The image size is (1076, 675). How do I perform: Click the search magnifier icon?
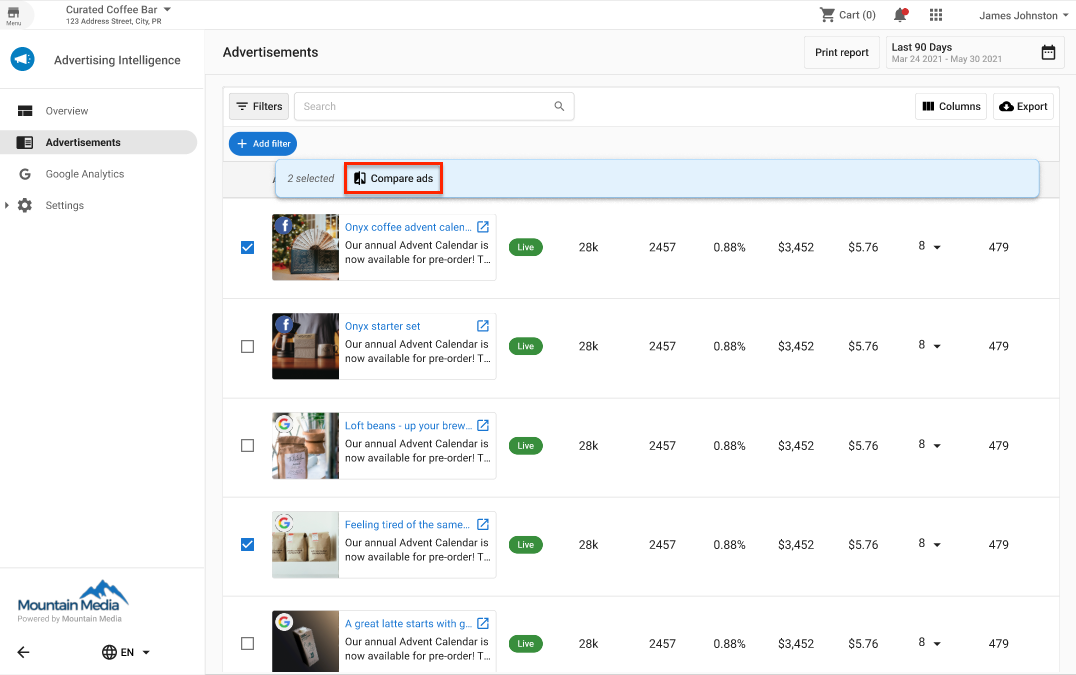559,106
